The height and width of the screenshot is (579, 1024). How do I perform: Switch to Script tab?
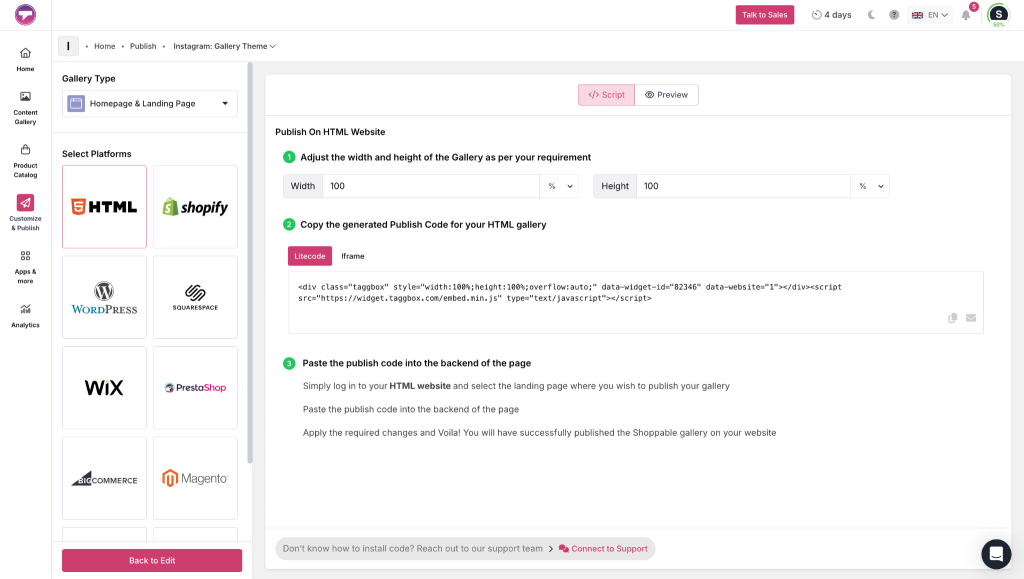(x=606, y=95)
